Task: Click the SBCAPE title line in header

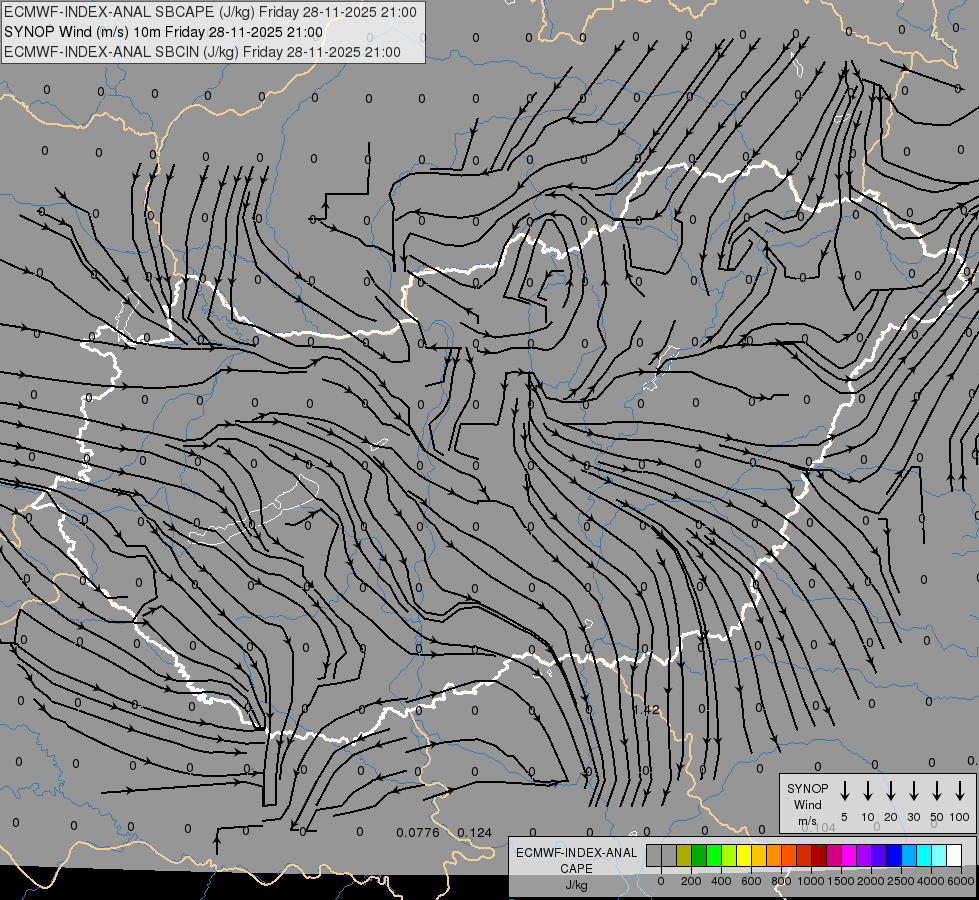Action: click(x=210, y=12)
